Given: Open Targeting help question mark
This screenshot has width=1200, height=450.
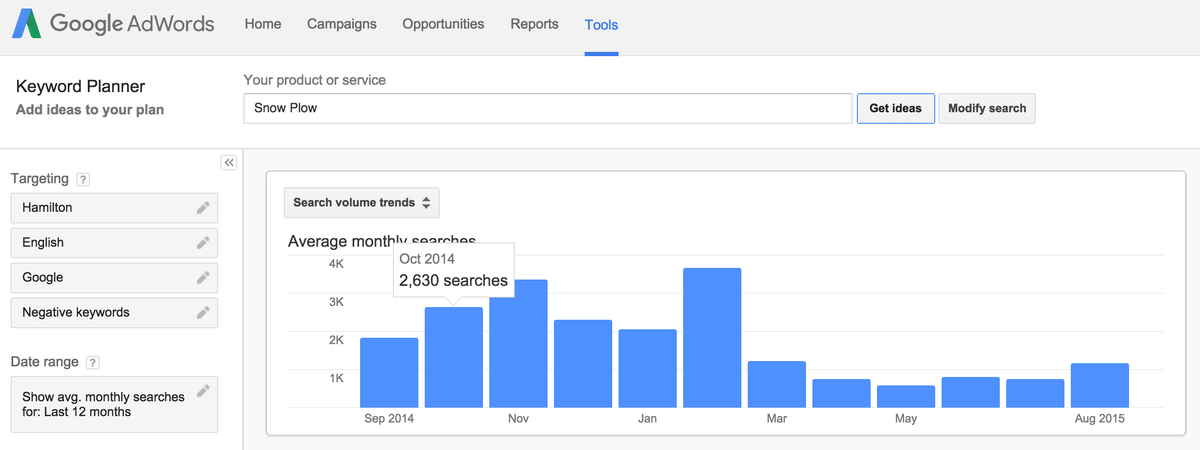Looking at the screenshot, I should [83, 180].
